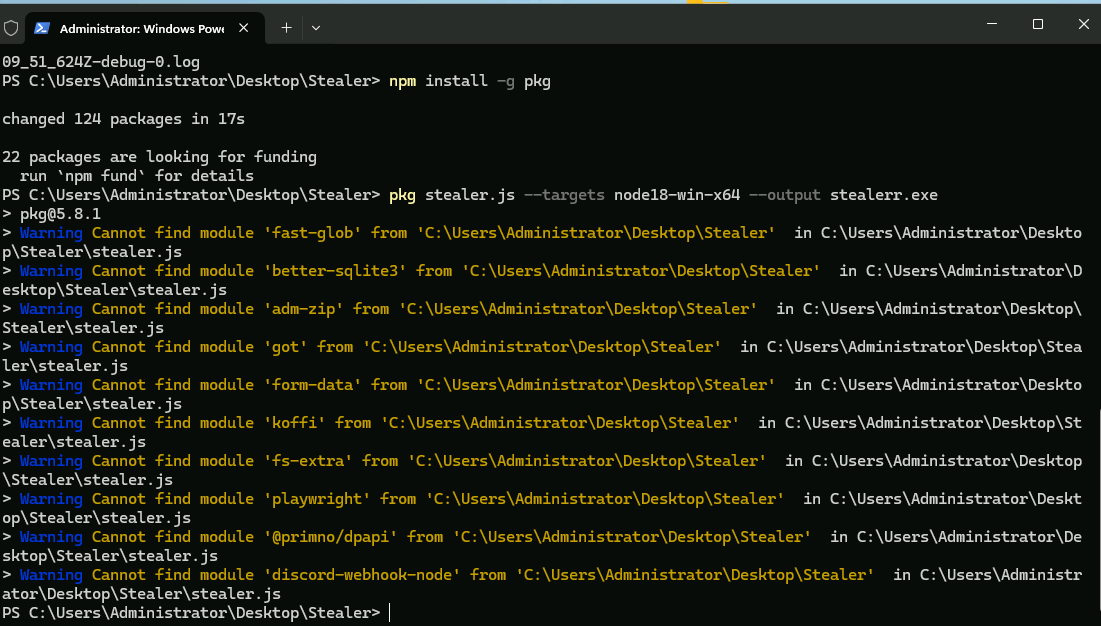
Task: Click the 'adm-zip' module name in warning
Action: click(303, 308)
